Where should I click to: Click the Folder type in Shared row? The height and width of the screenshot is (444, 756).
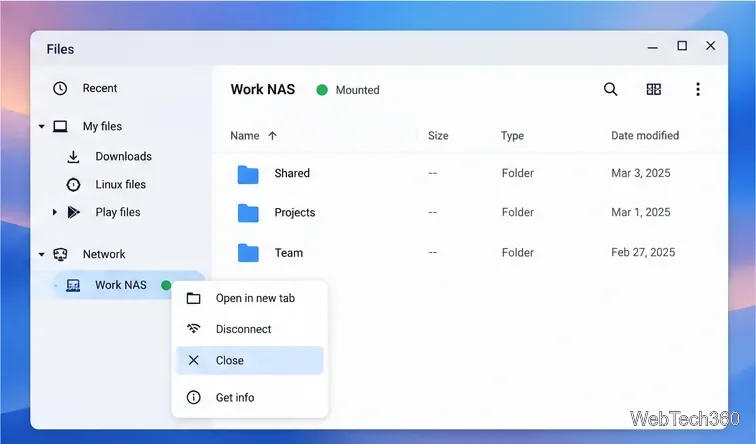pyautogui.click(x=518, y=173)
